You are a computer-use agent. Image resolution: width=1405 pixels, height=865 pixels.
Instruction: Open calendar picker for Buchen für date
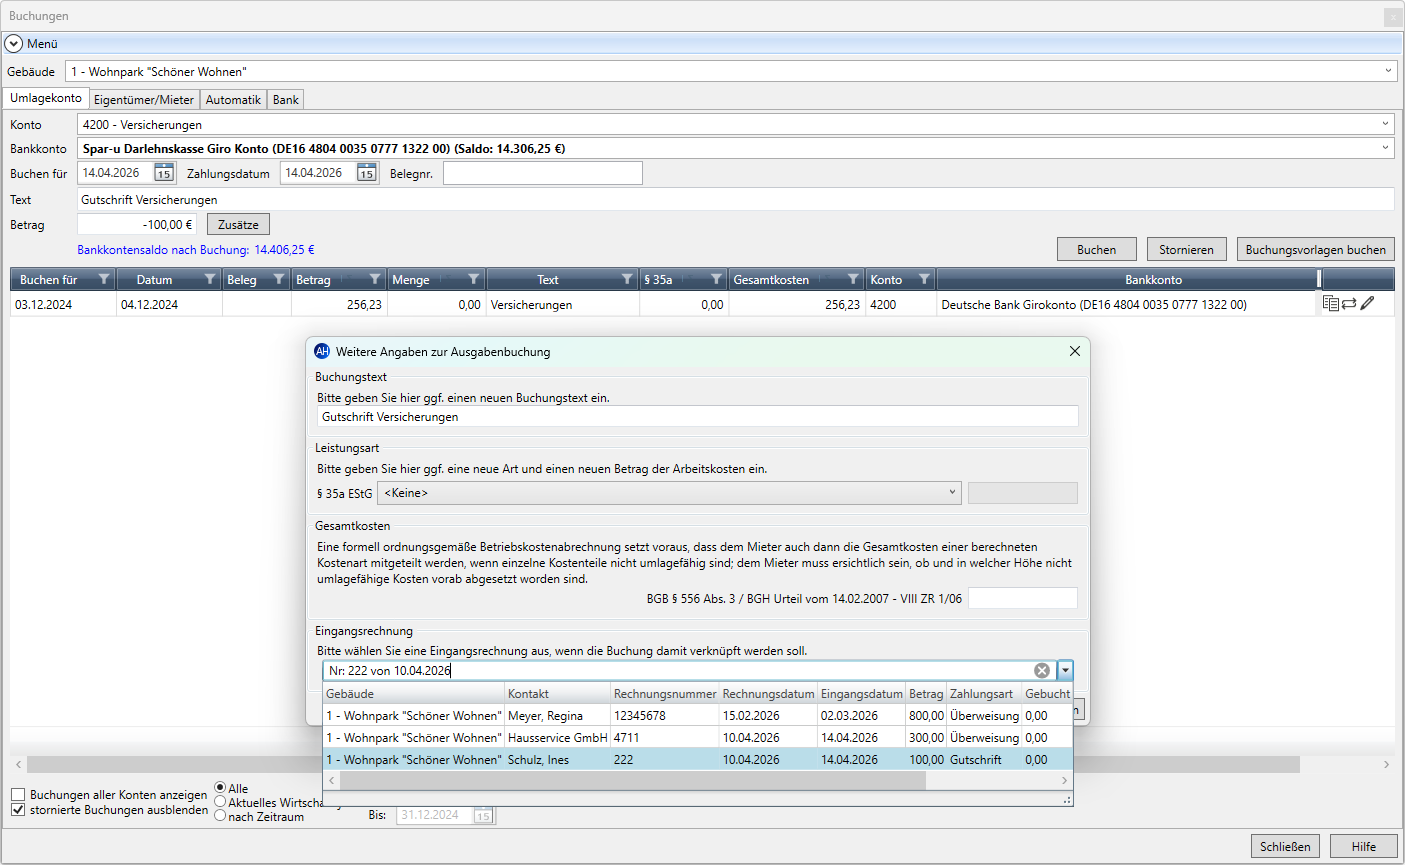[x=164, y=173]
